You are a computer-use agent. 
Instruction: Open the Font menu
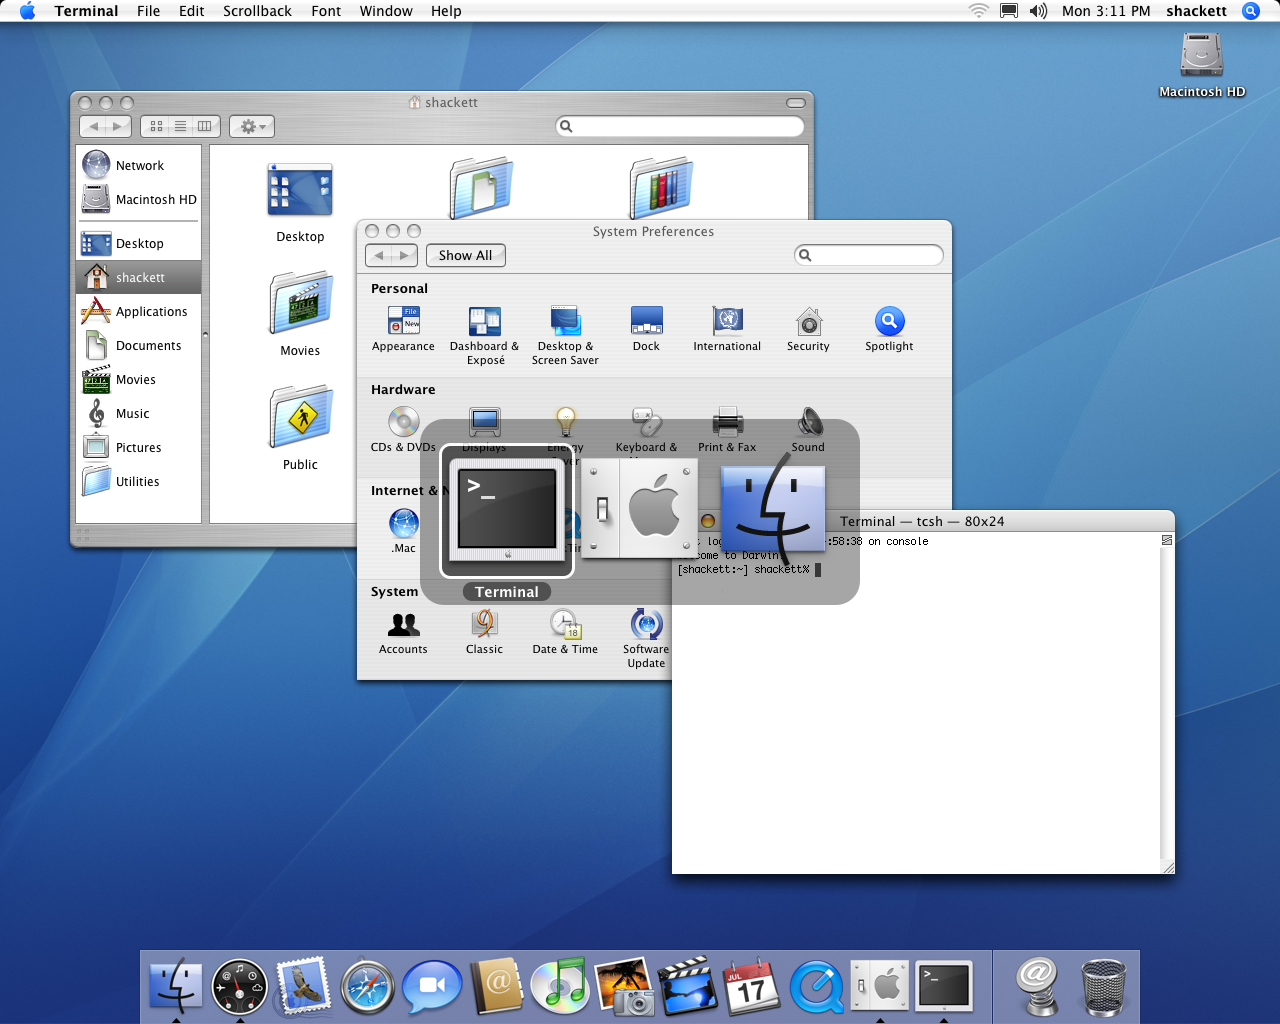(326, 11)
